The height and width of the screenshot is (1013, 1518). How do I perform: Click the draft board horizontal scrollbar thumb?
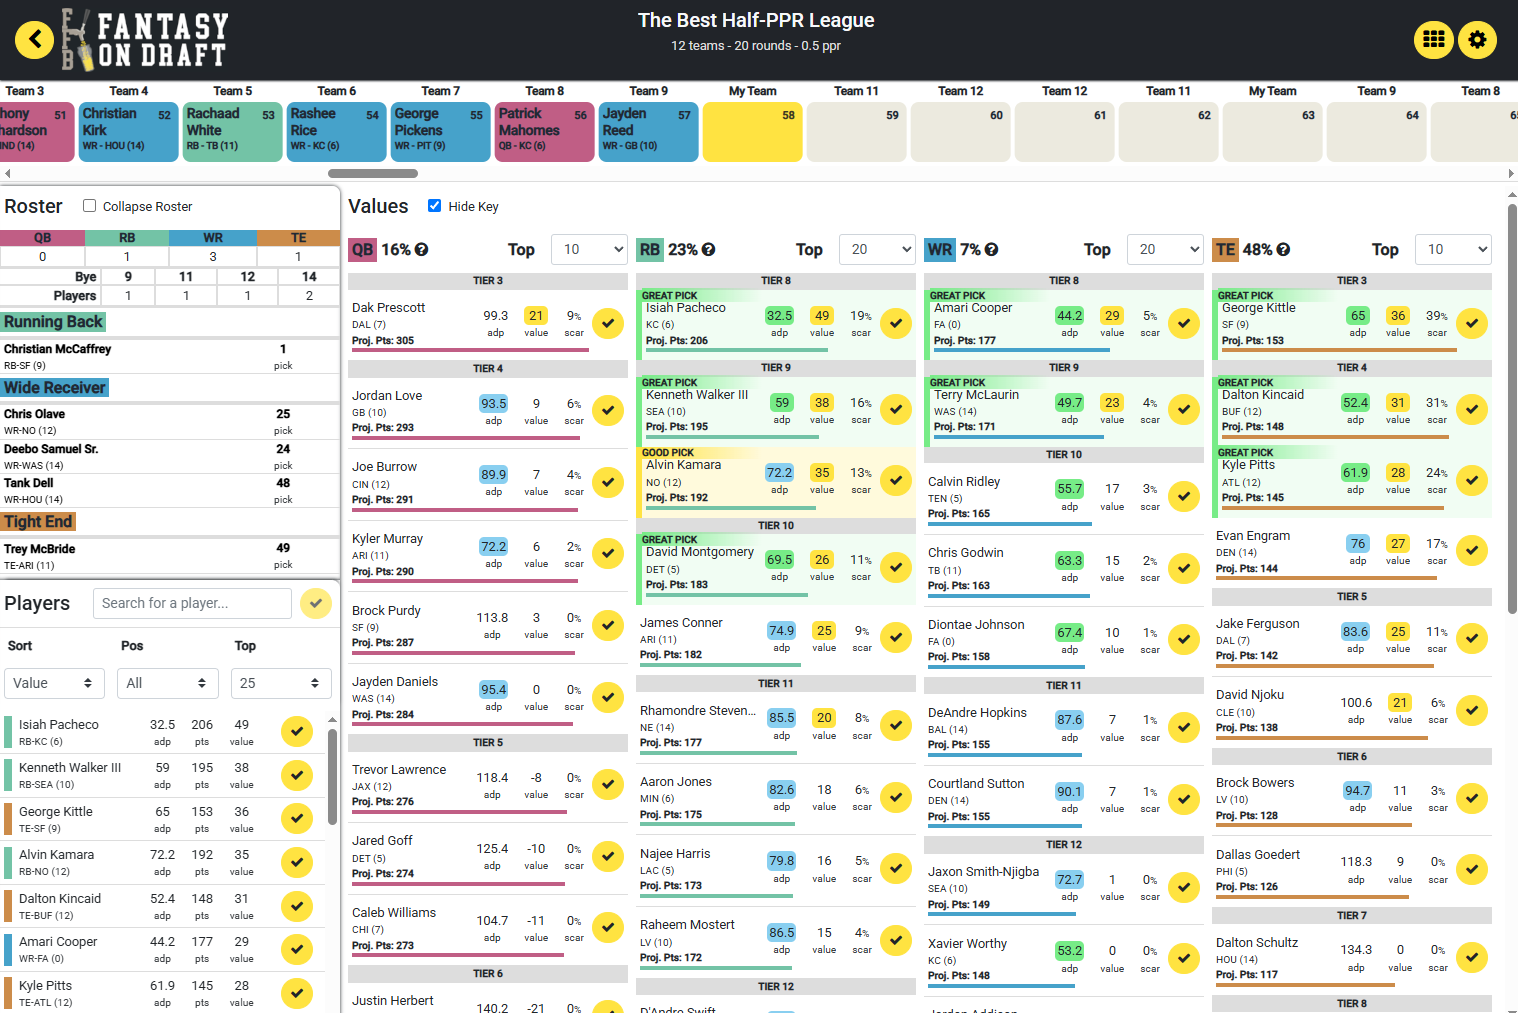tap(373, 174)
